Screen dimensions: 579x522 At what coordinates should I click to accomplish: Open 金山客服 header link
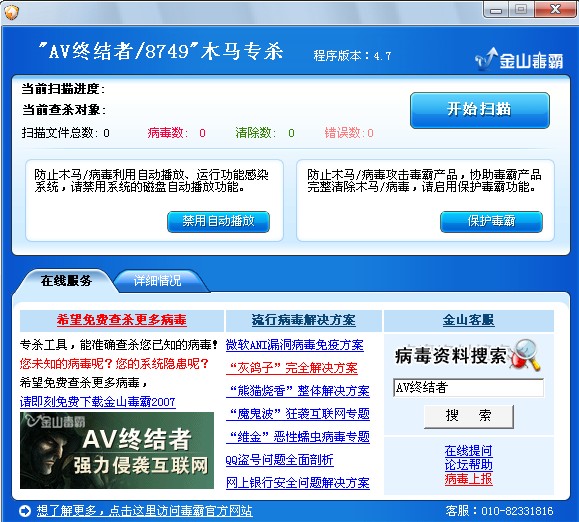coord(469,320)
